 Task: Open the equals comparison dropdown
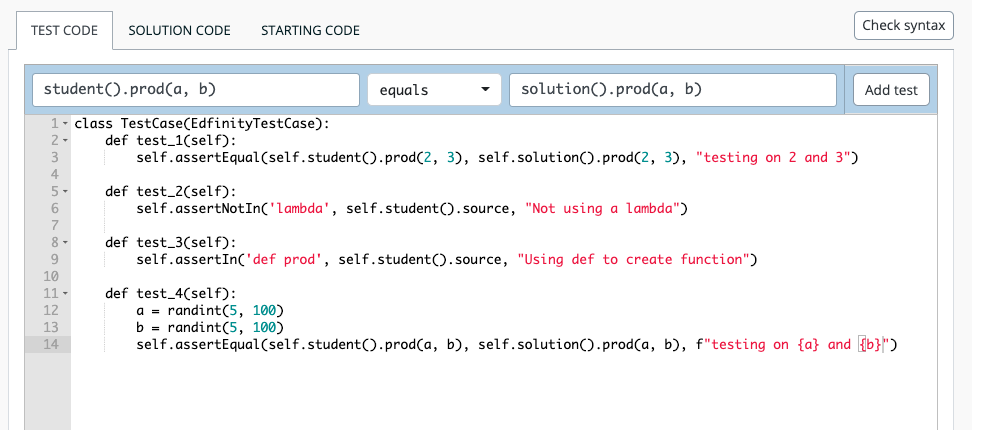[x=435, y=90]
